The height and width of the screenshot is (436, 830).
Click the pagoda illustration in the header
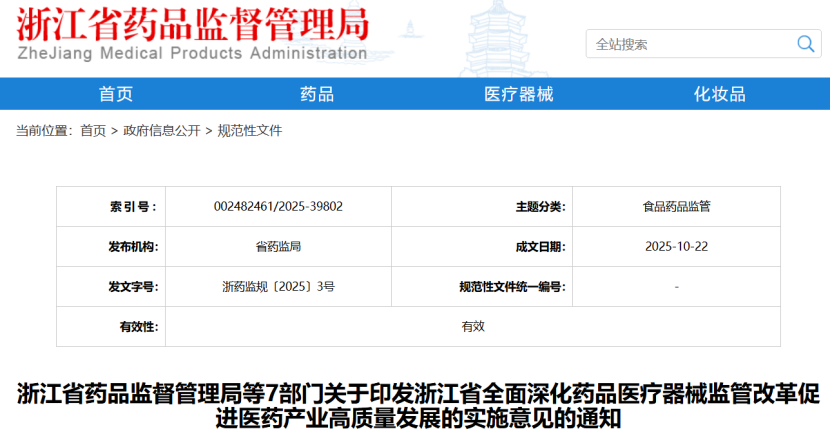tap(495, 38)
